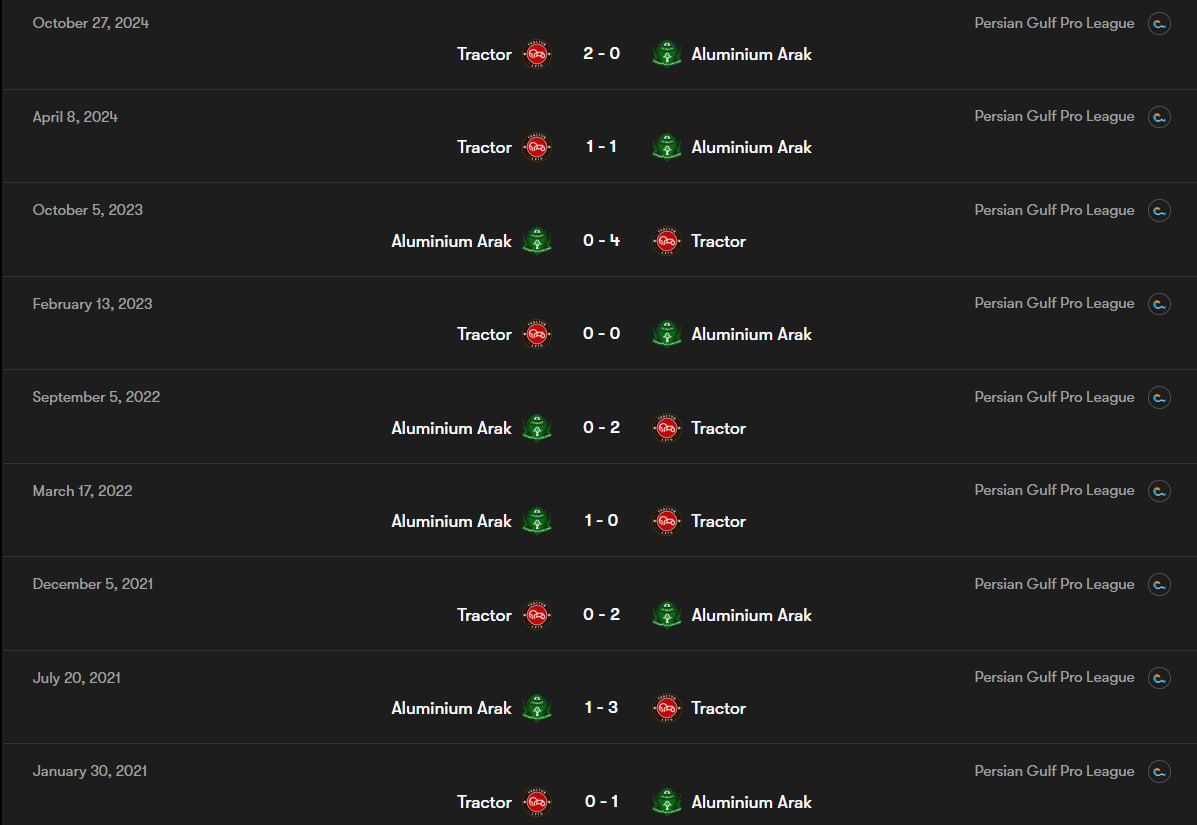Screen dimensions: 1197x825
Task: Click Aluminium Arak crest in September 5, 2022 match
Action: click(537, 428)
